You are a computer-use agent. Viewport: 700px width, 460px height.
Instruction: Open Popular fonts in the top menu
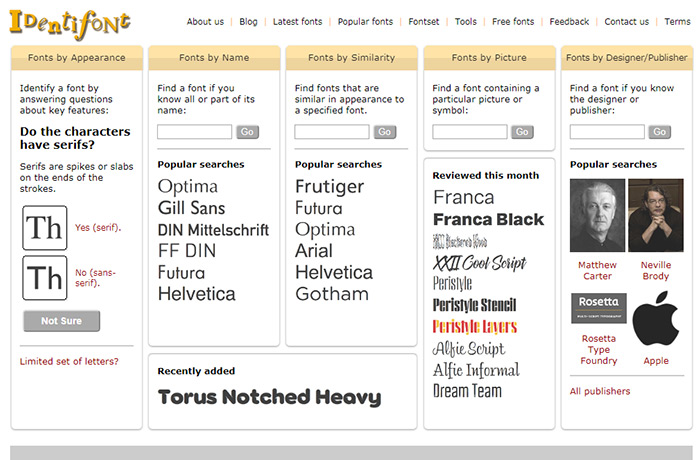click(365, 21)
